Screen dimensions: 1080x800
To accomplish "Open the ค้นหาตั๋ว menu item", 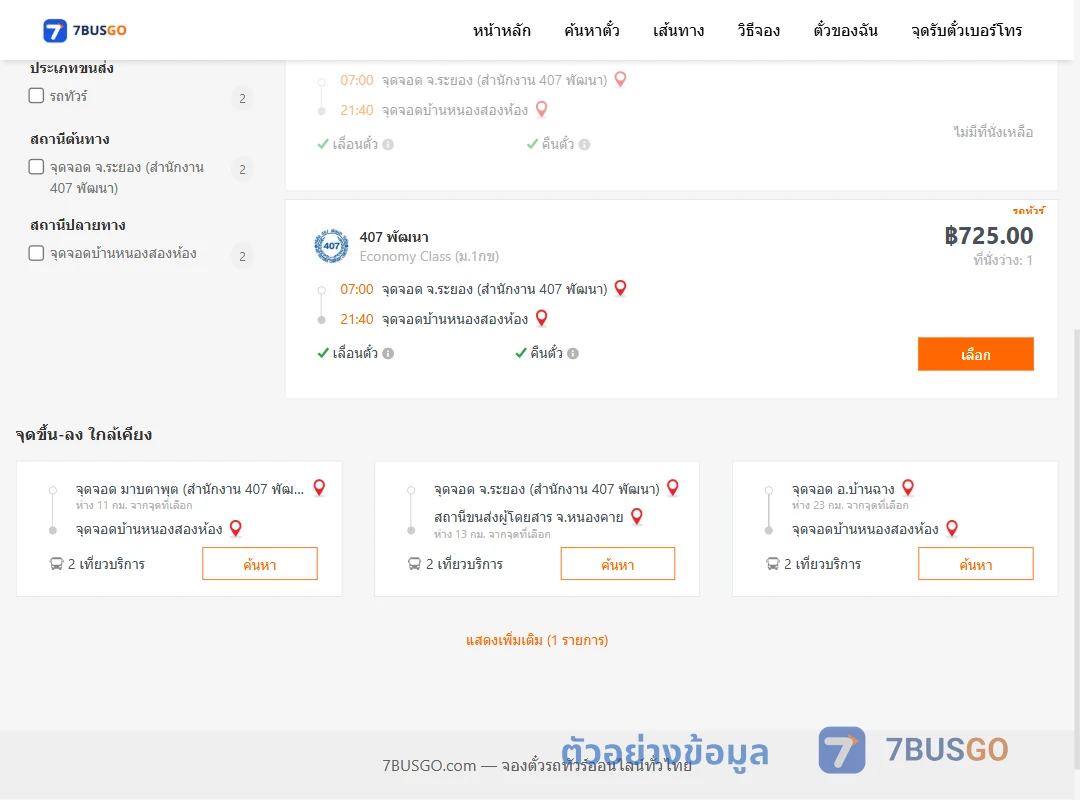I will [592, 30].
